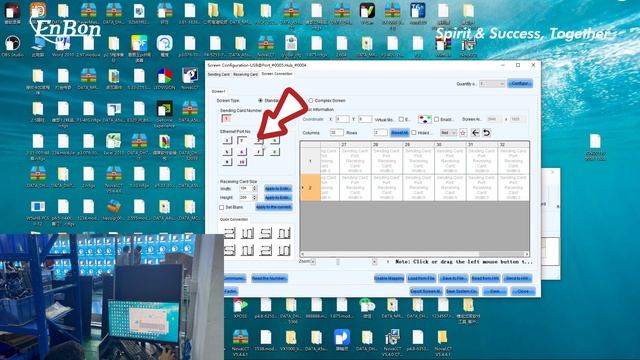Click Height spinner arrows

tap(255, 198)
